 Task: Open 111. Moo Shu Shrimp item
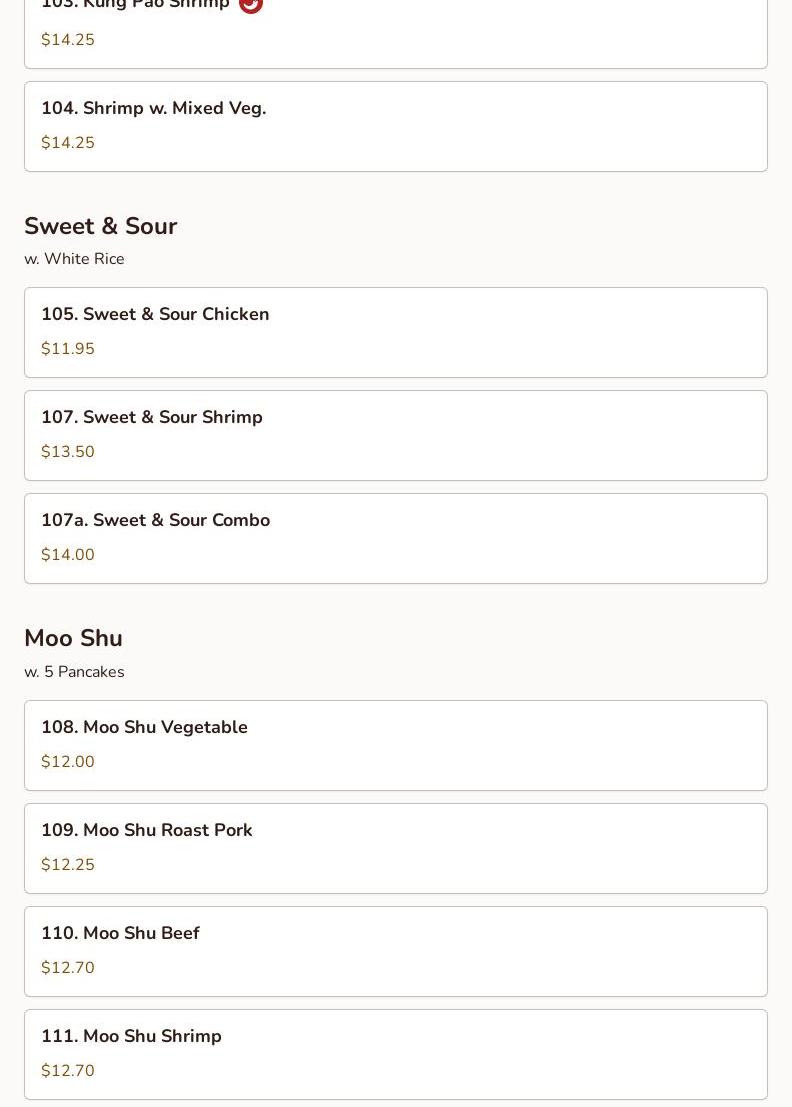395,1054
